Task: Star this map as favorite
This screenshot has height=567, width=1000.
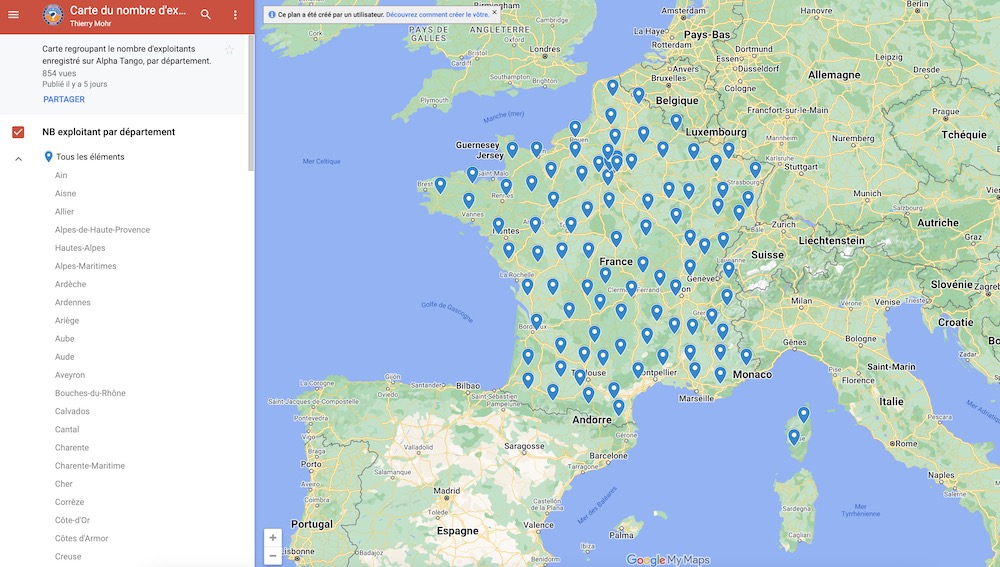Action: coord(229,50)
